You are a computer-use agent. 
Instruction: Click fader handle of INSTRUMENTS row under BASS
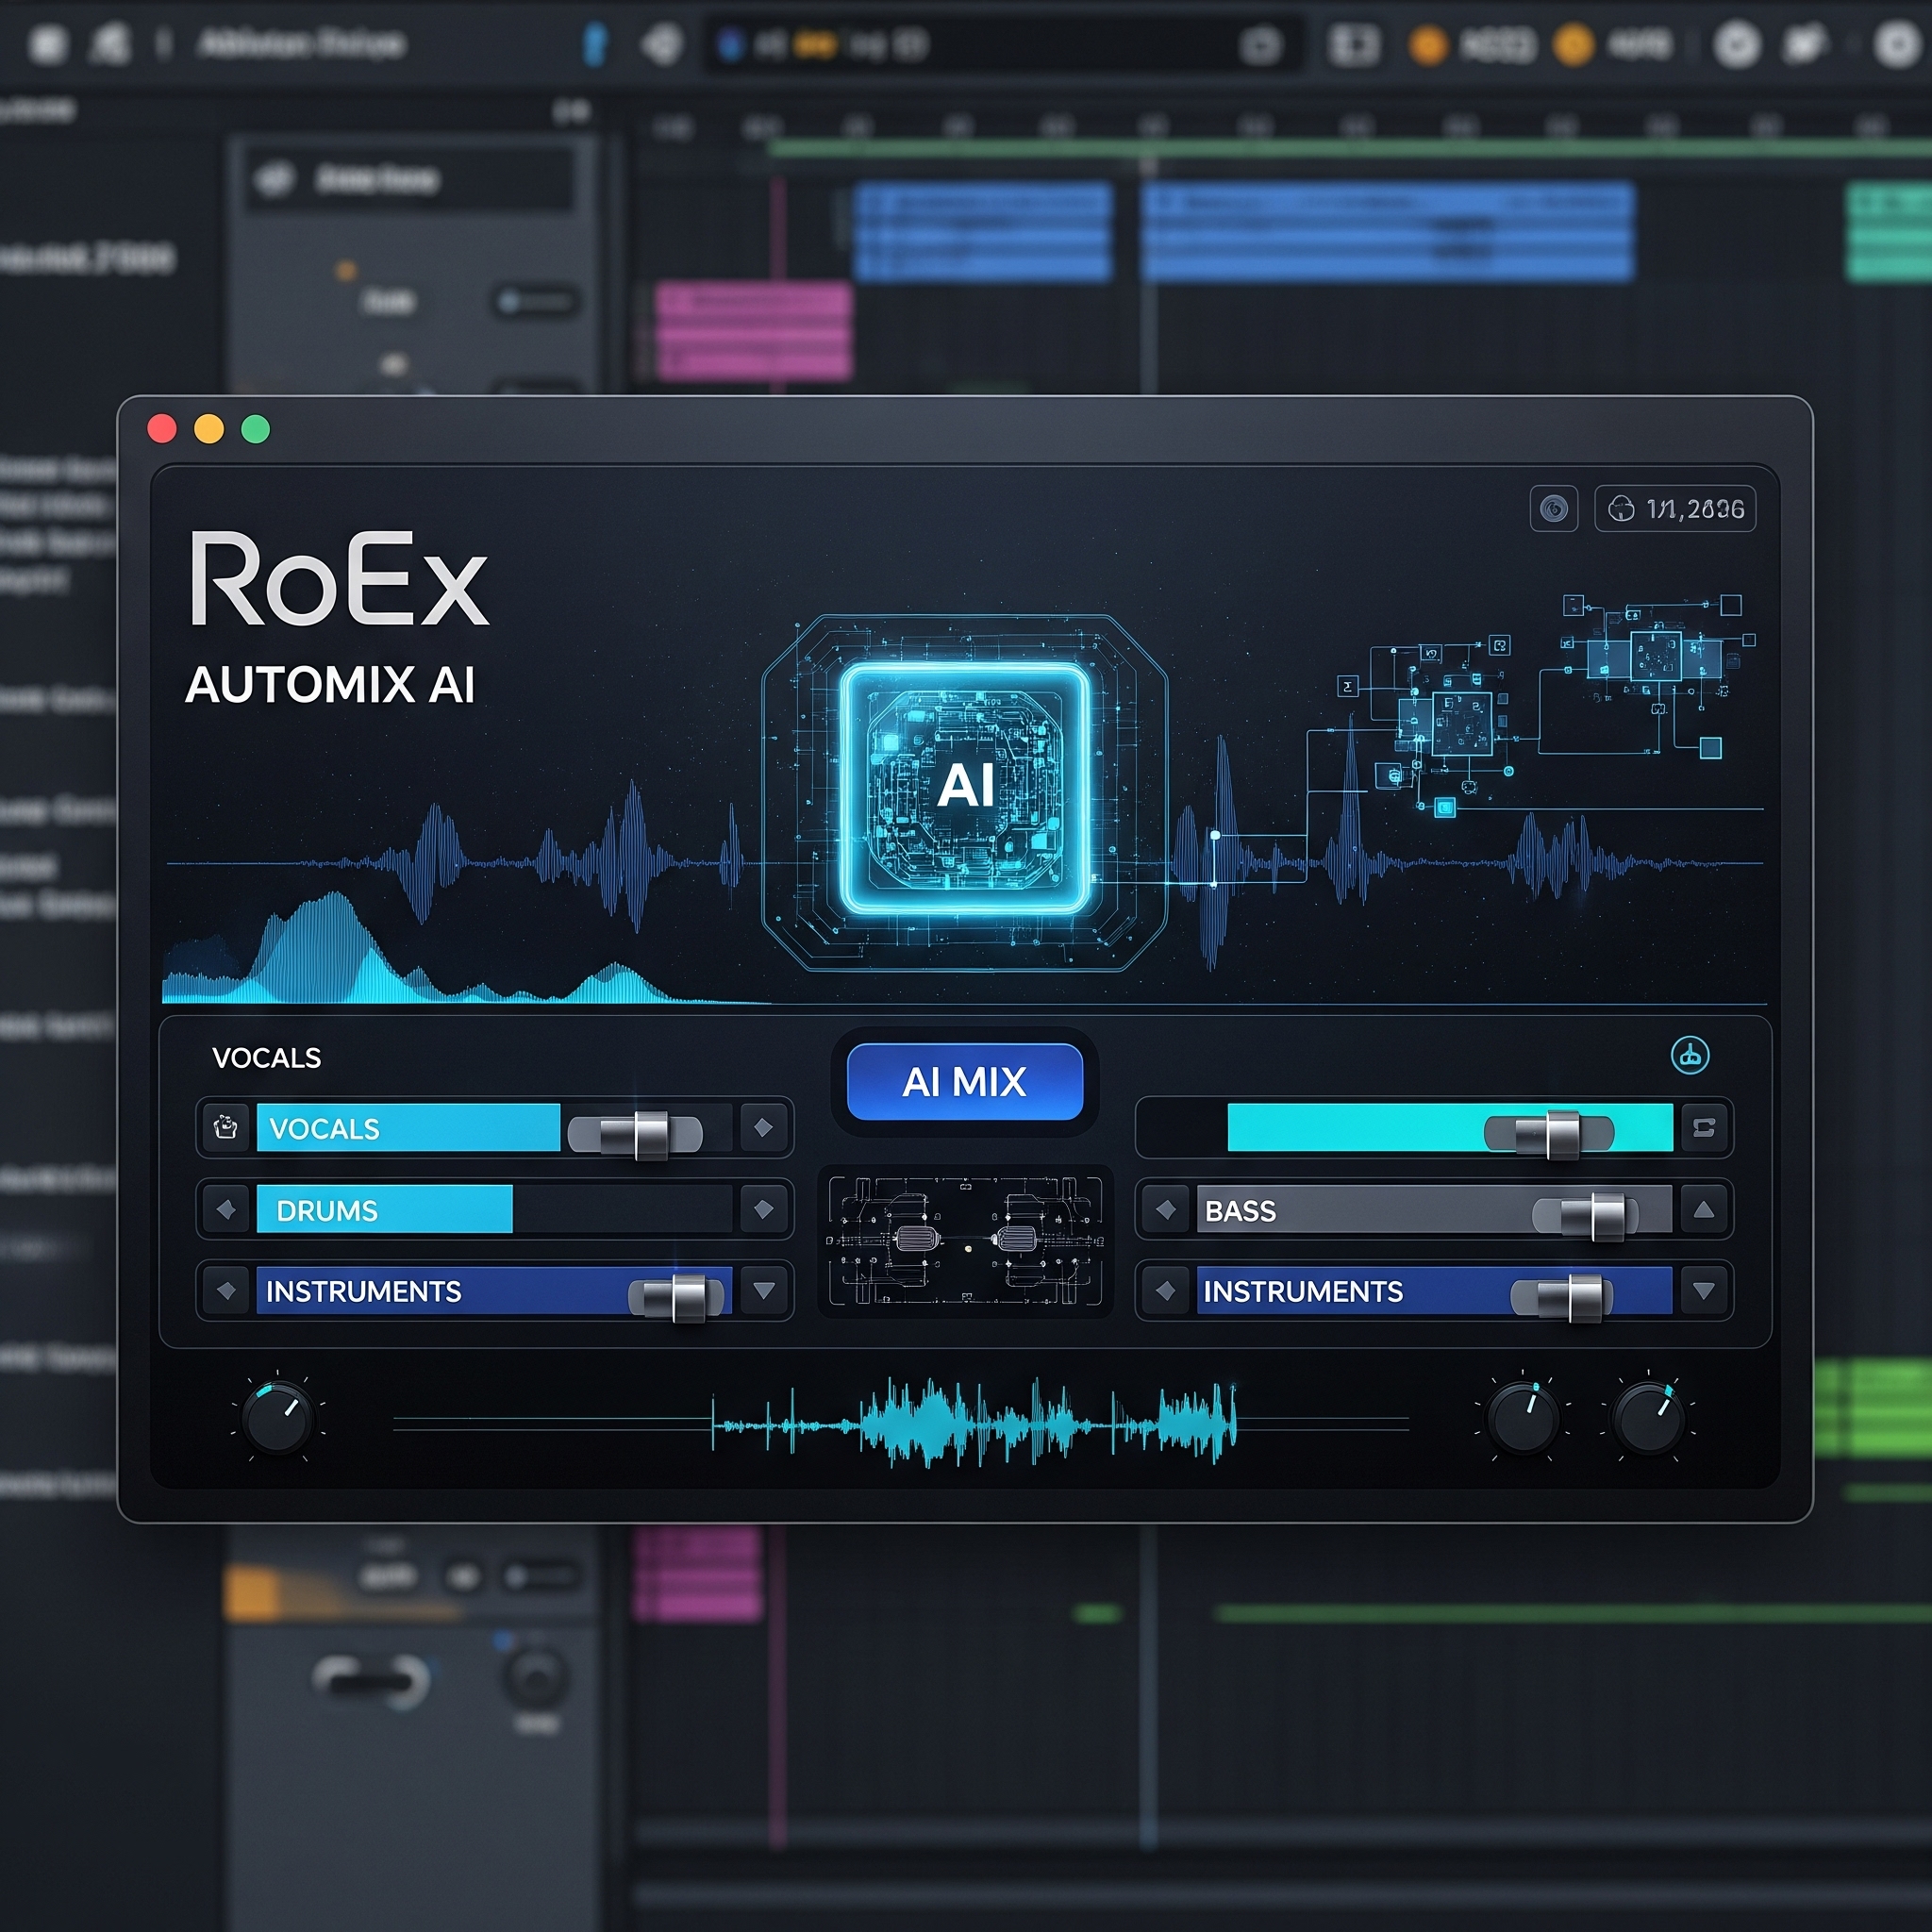pyautogui.click(x=1585, y=1298)
